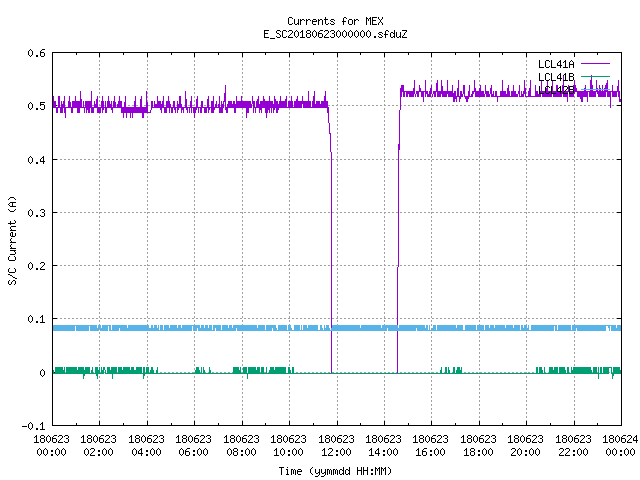Click the chart title 'Currents for MEX'

pyautogui.click(x=335, y=21)
